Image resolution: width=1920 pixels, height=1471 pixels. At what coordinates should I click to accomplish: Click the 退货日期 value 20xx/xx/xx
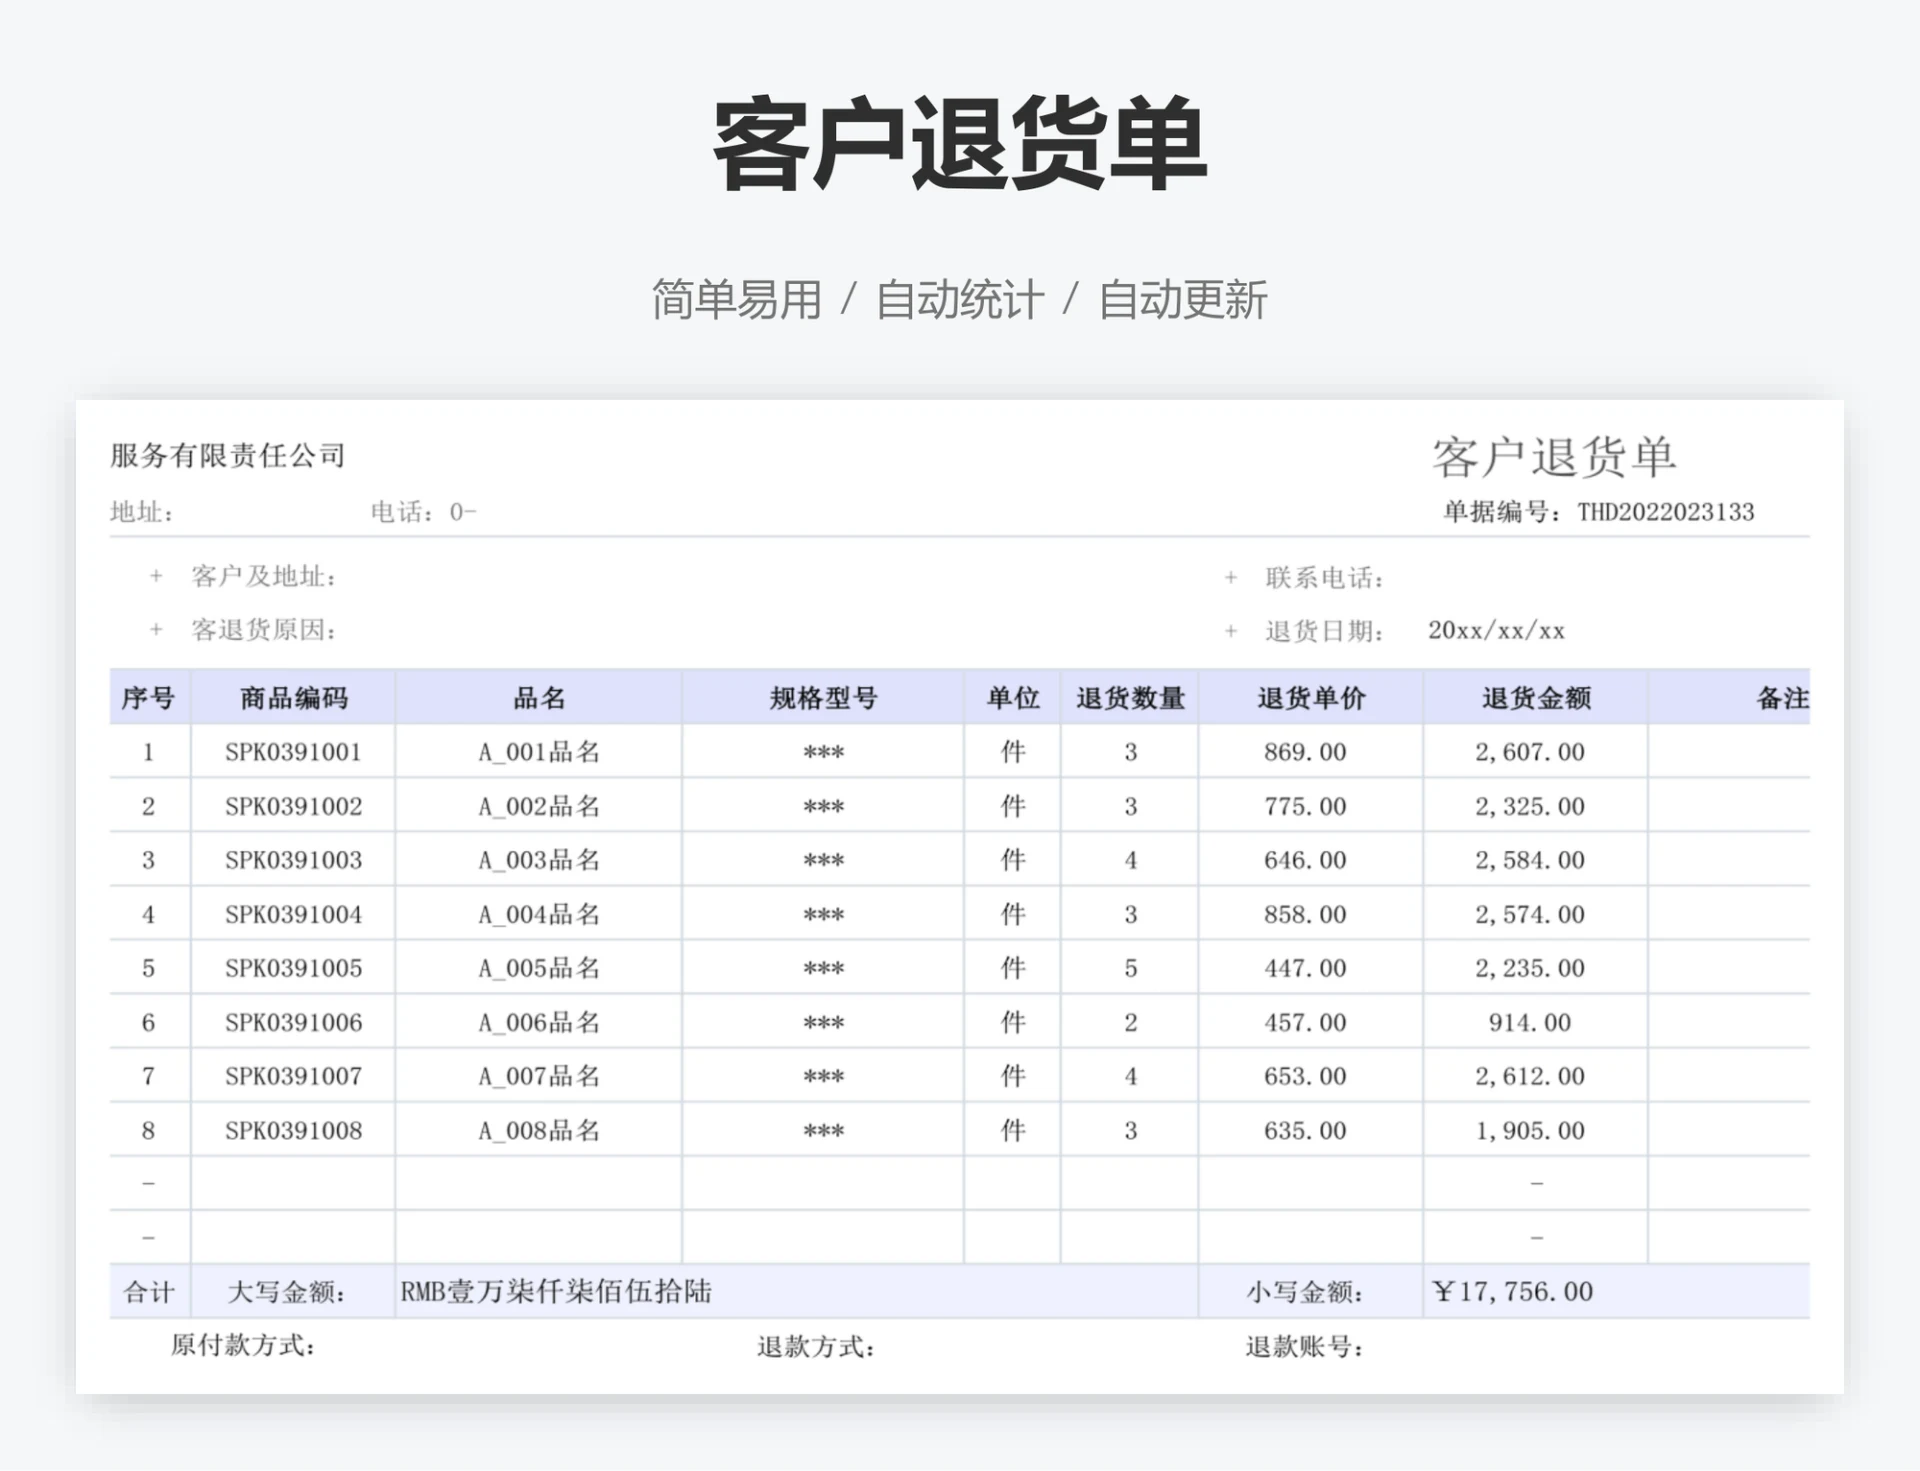pyautogui.click(x=1495, y=631)
